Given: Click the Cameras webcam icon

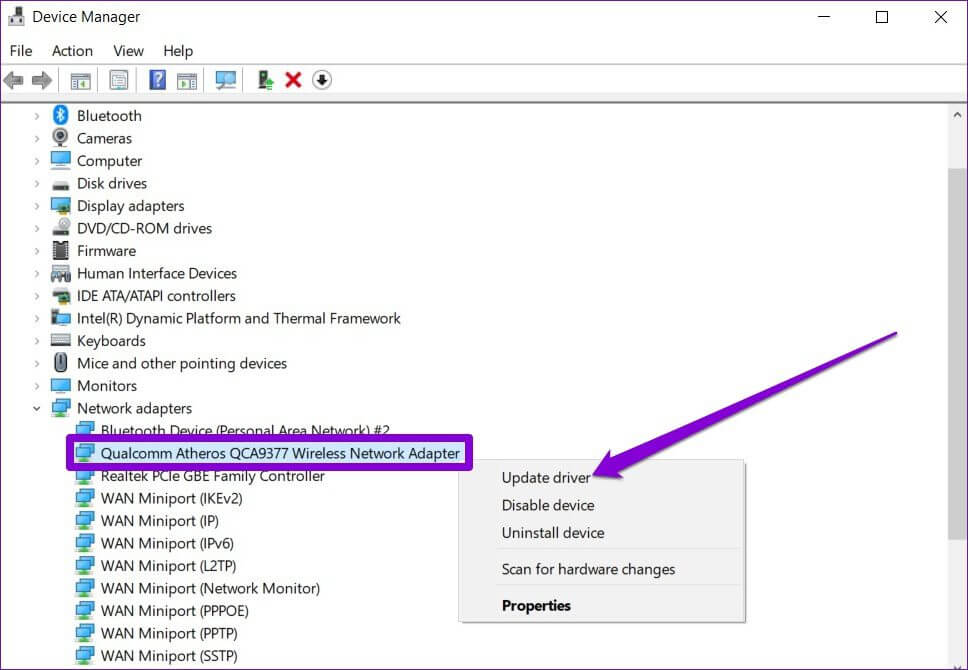Looking at the screenshot, I should (60, 138).
